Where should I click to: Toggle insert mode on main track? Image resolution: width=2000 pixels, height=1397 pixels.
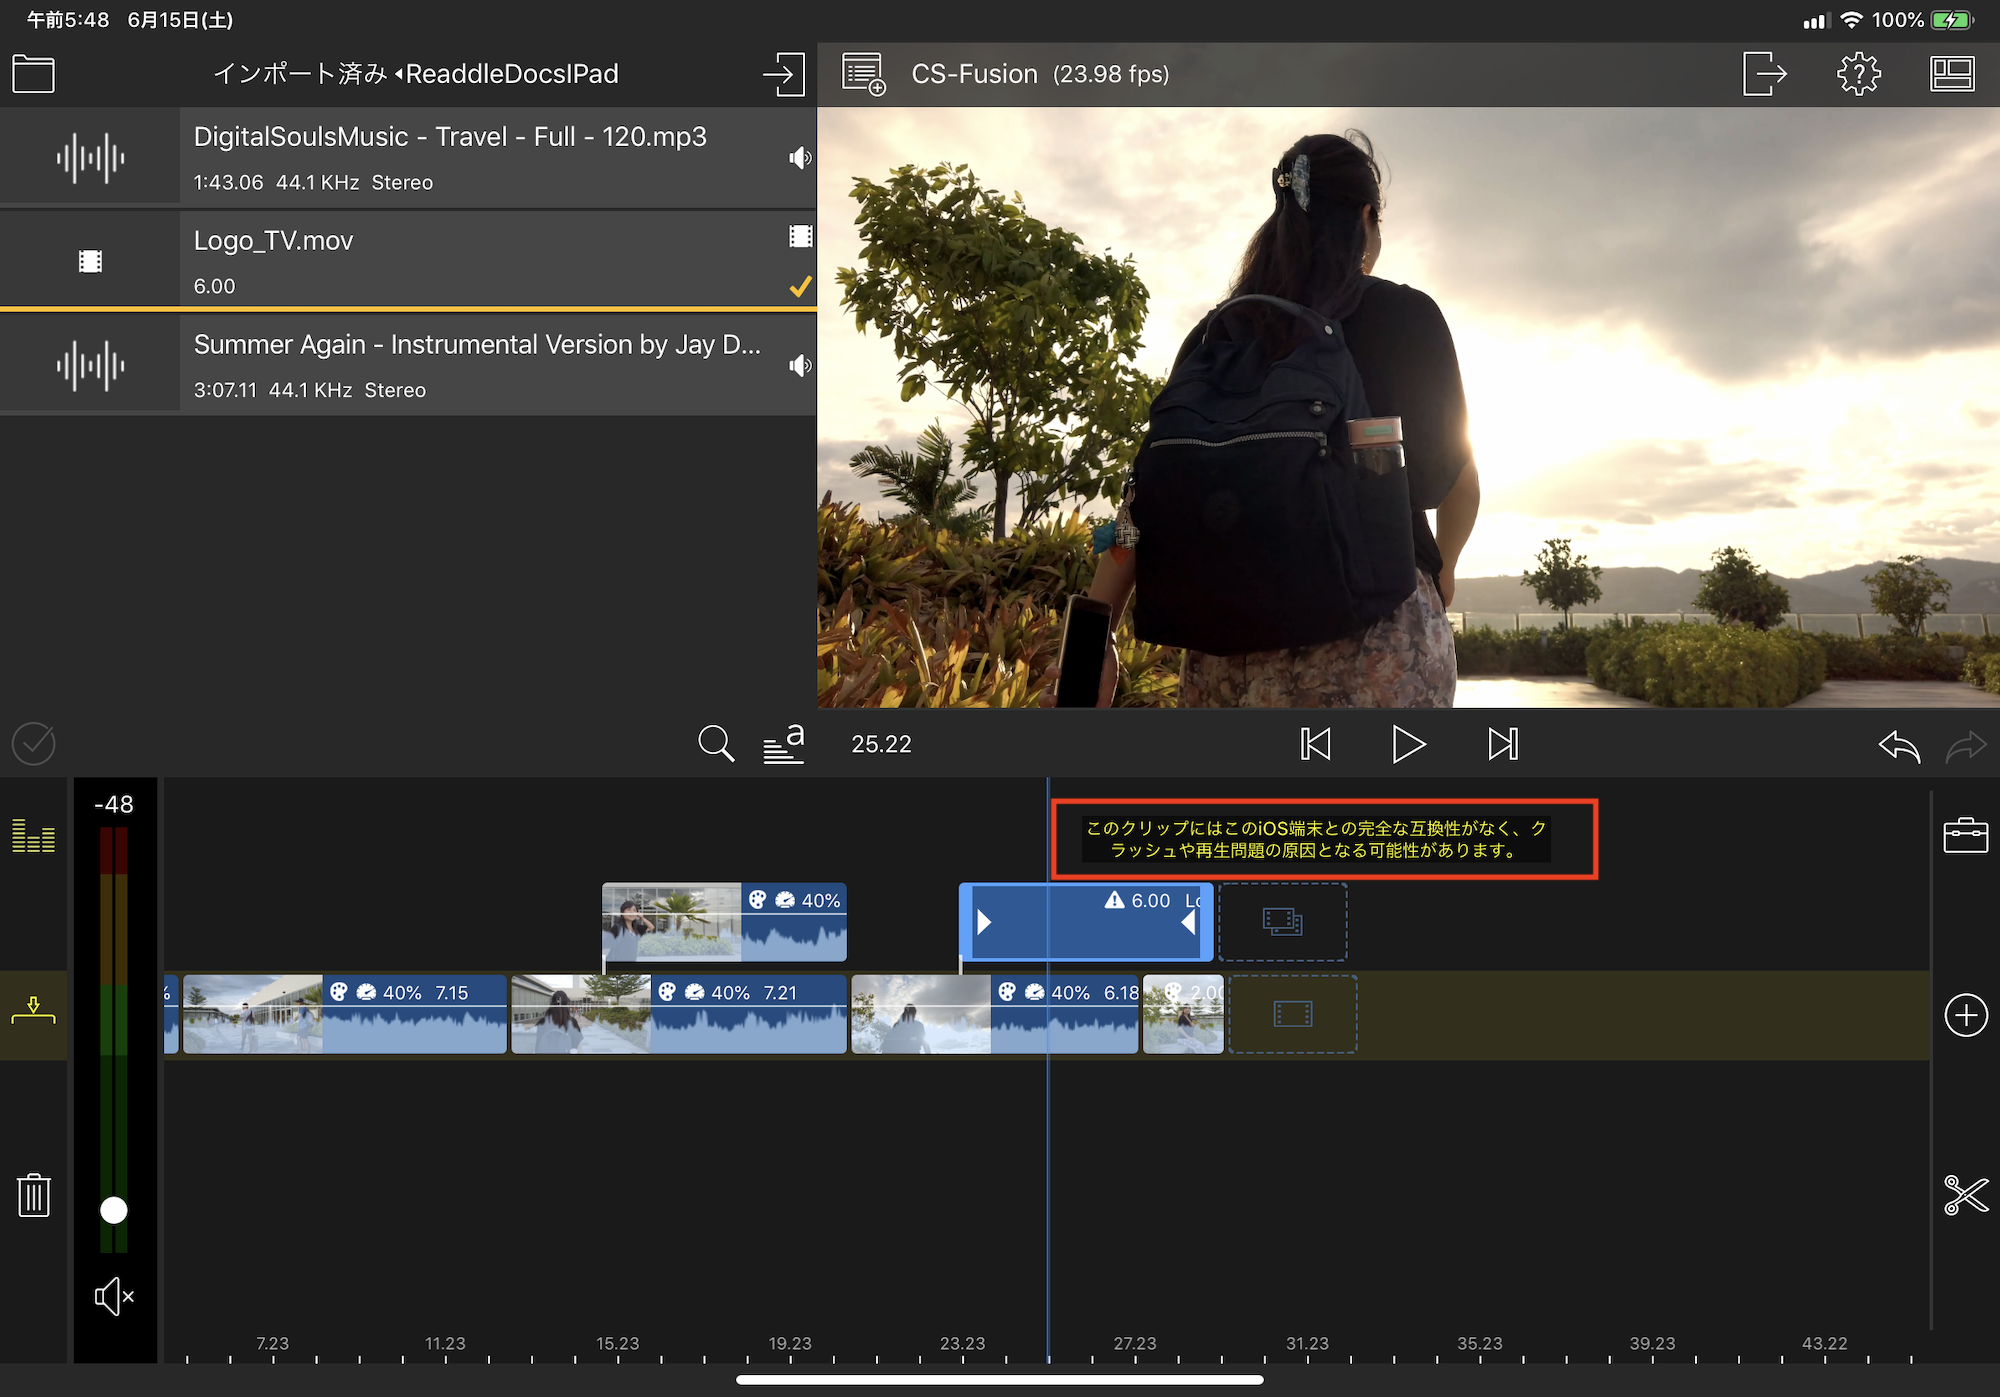point(34,1012)
